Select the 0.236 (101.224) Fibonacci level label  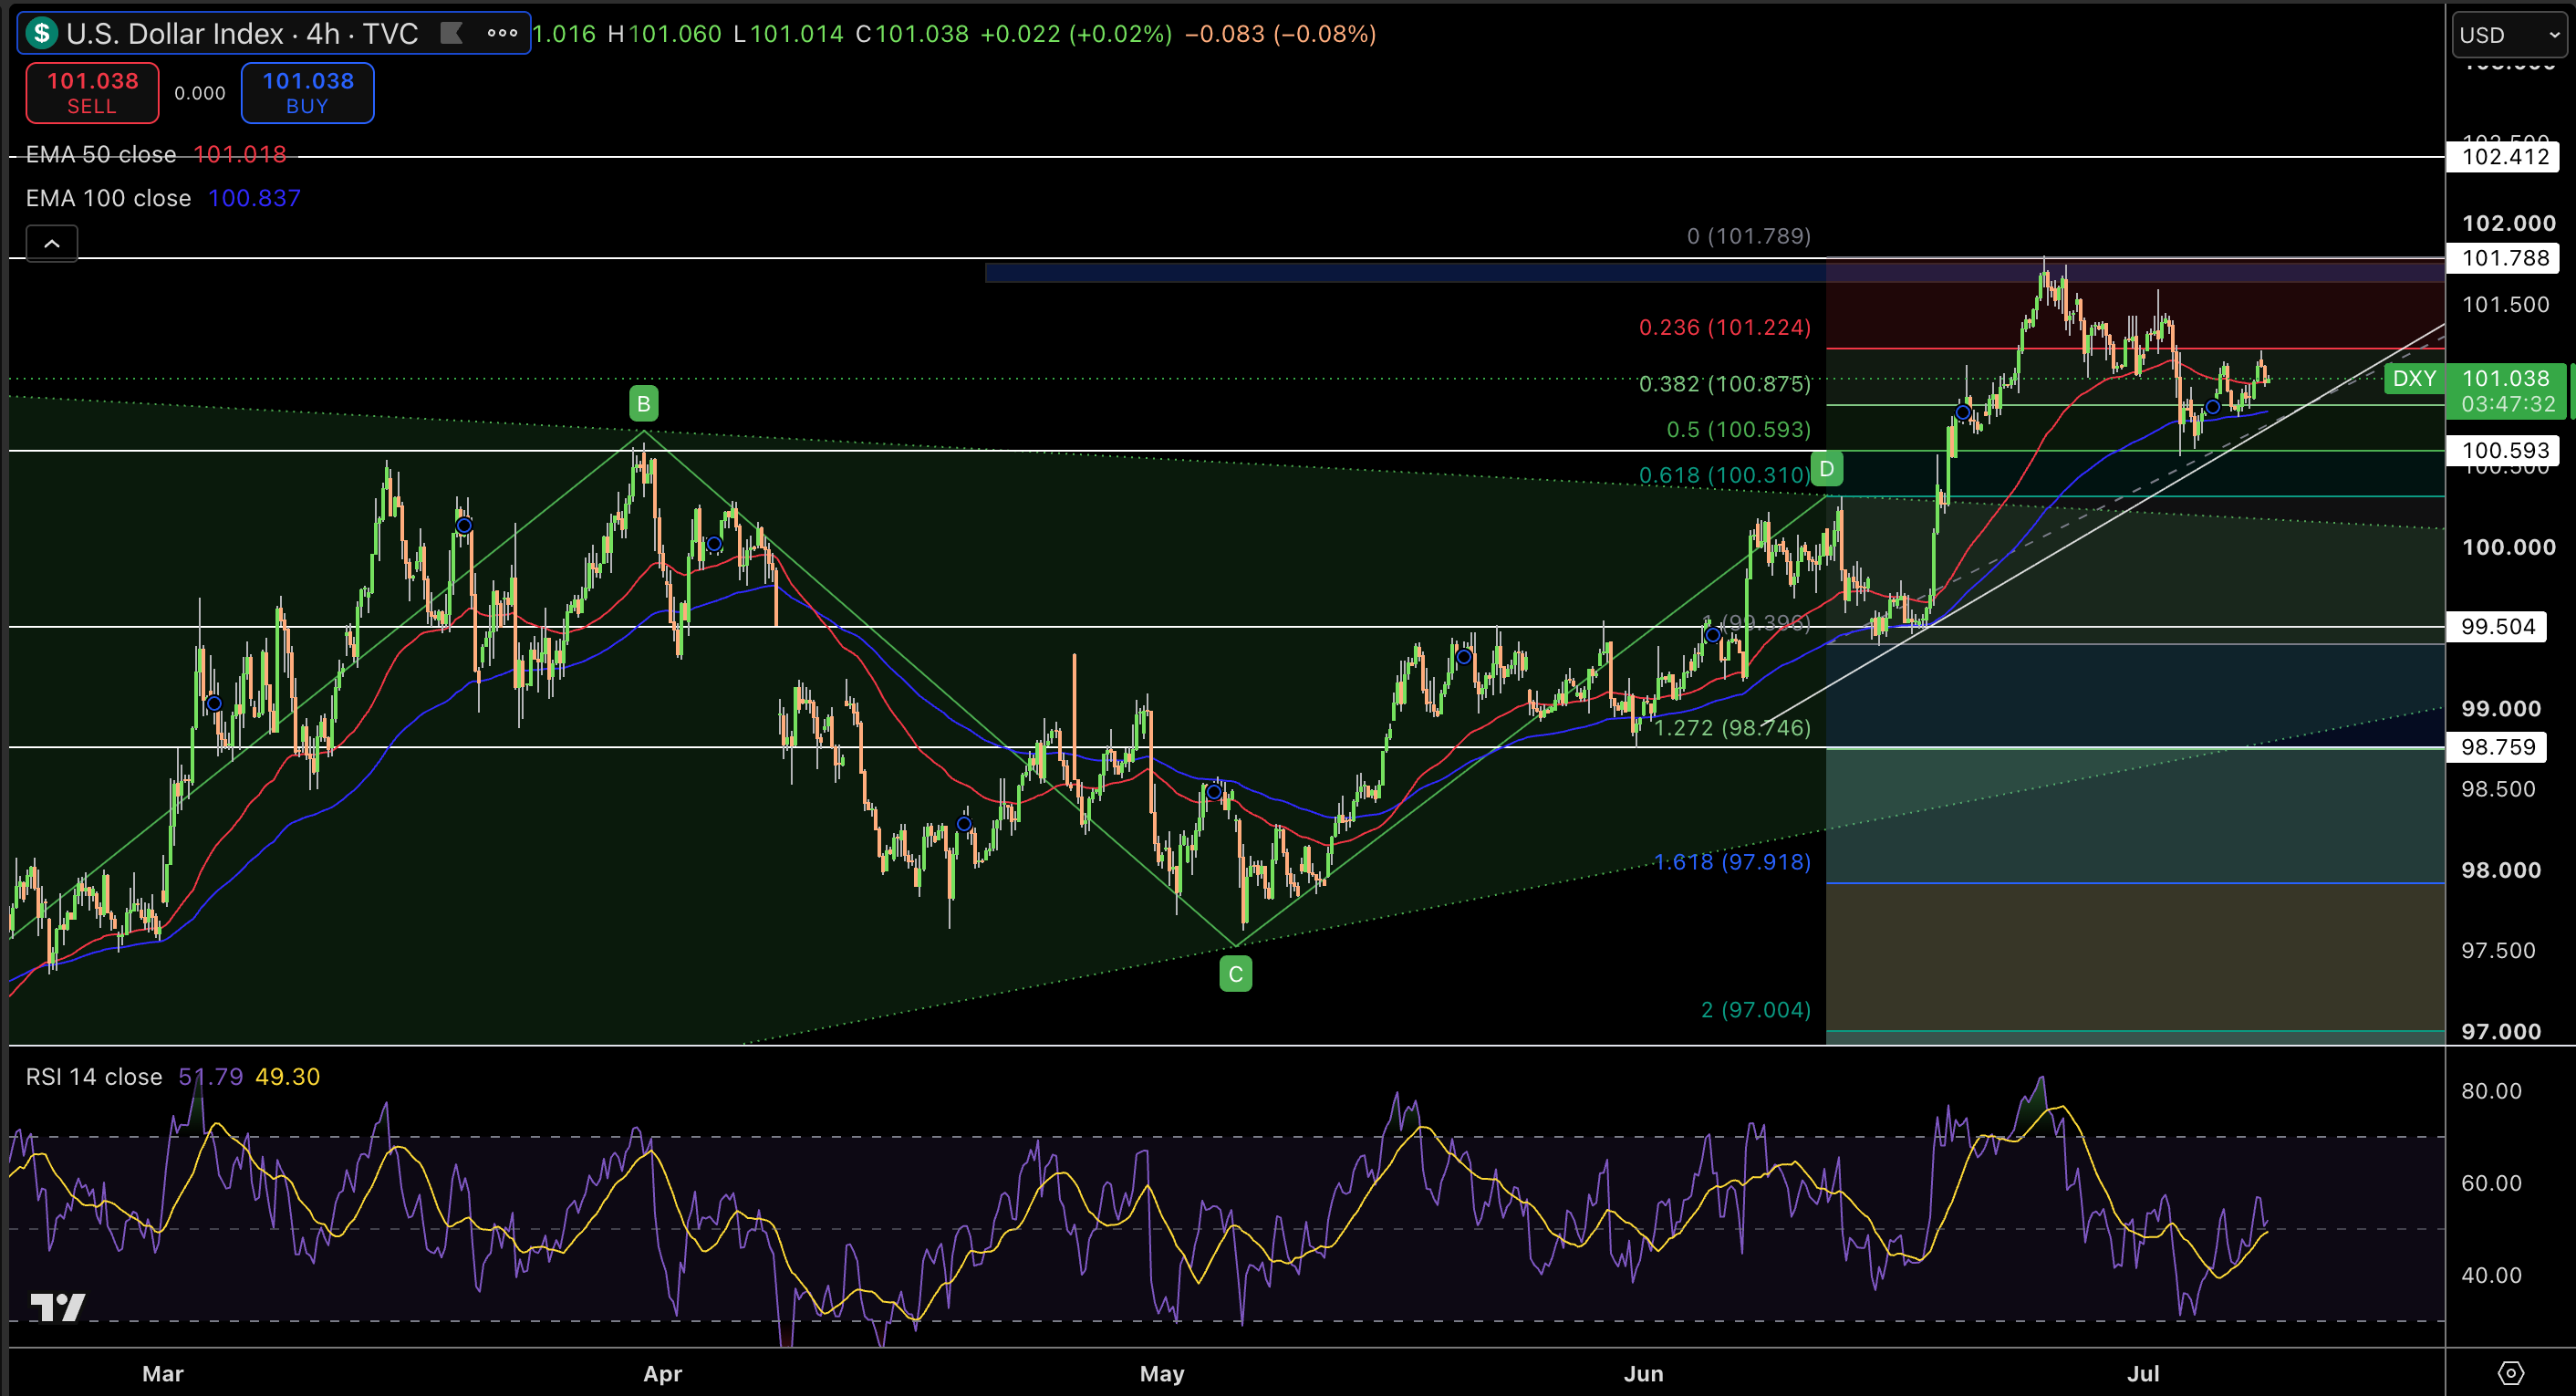click(x=1725, y=327)
